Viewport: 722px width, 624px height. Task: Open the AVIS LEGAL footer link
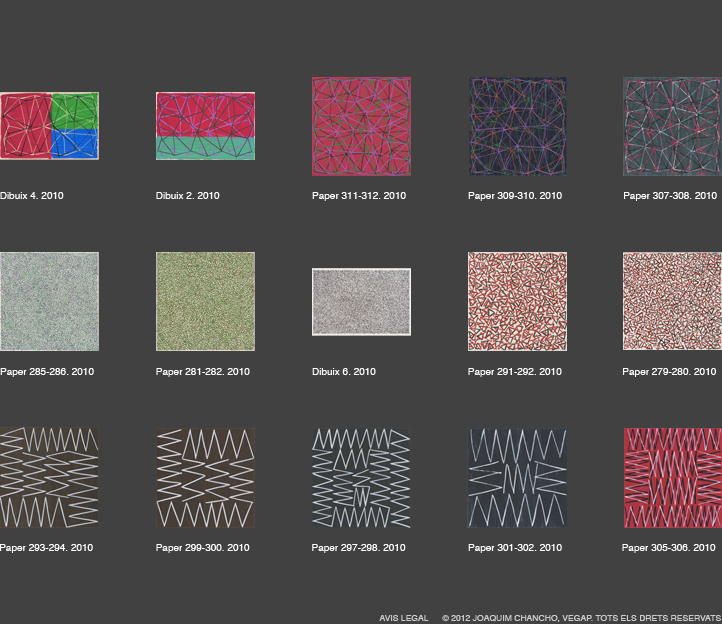404,618
